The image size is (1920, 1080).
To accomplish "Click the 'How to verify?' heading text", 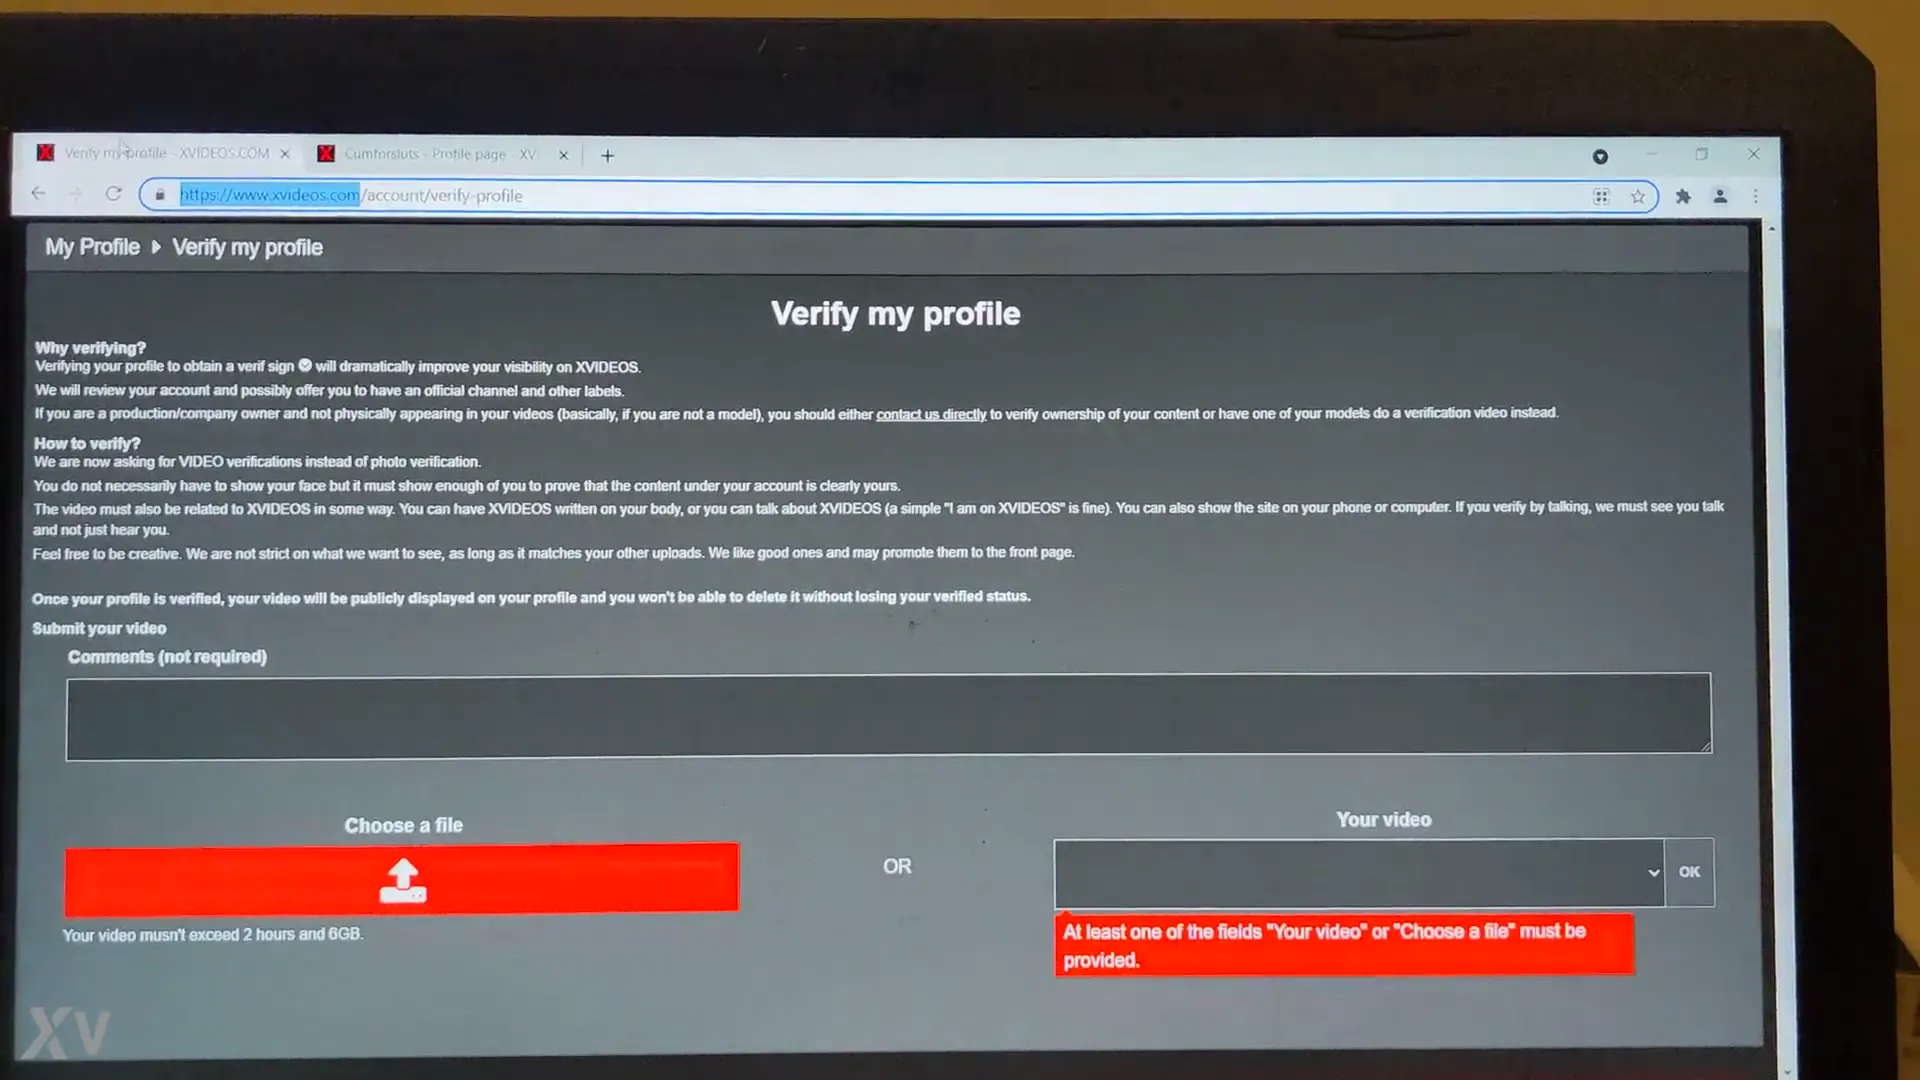I will 87,443.
